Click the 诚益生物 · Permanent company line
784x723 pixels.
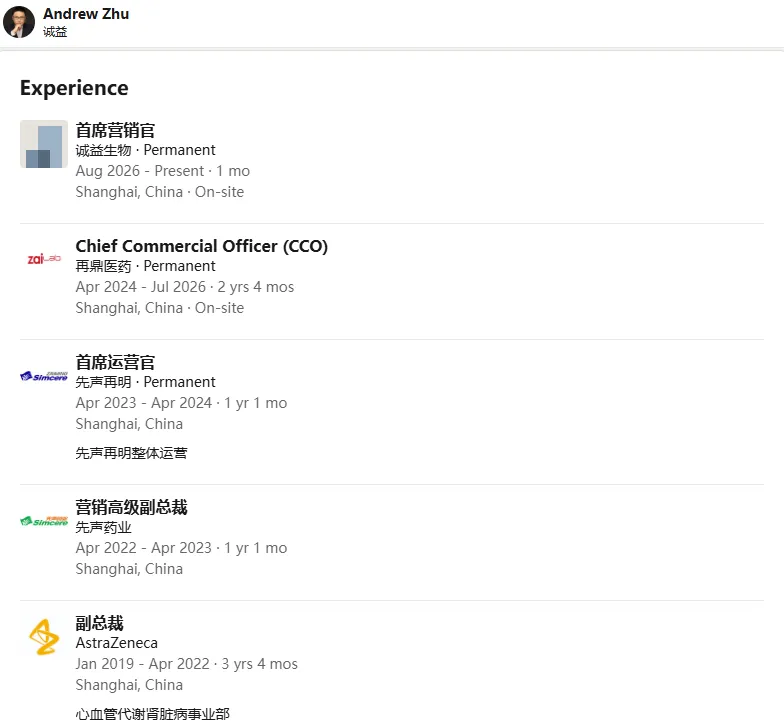[146, 150]
